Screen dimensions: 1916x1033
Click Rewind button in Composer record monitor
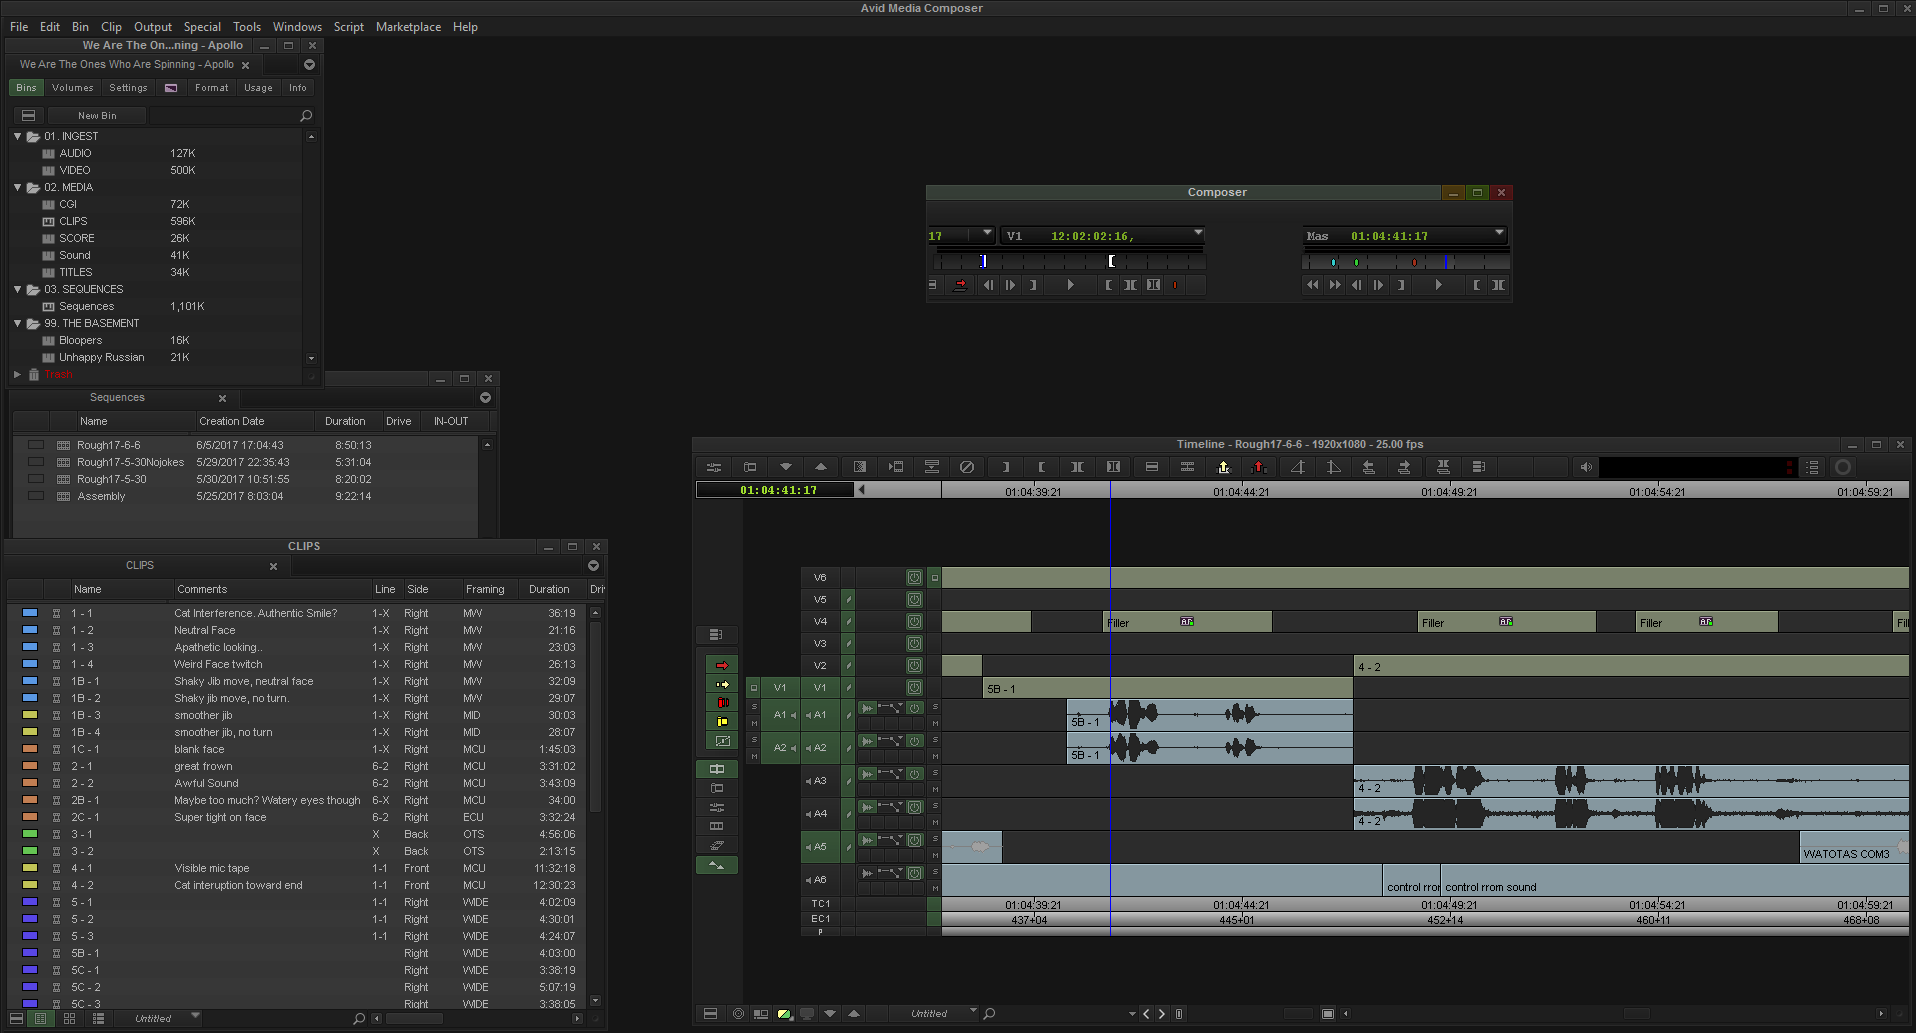tap(1312, 285)
